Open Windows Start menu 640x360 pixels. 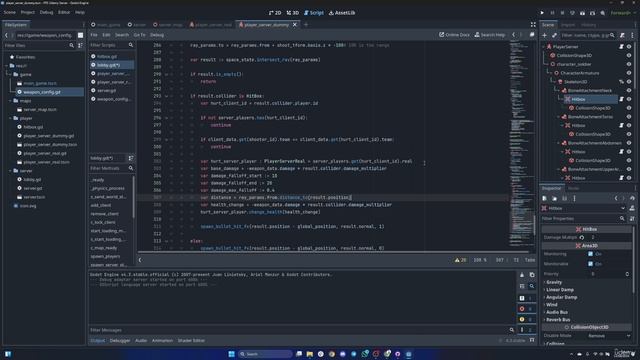pos(231,354)
